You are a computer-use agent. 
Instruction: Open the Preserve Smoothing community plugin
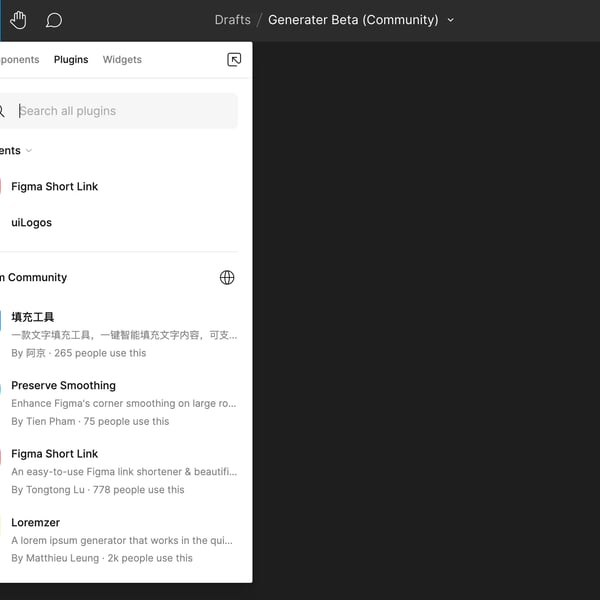click(119, 403)
